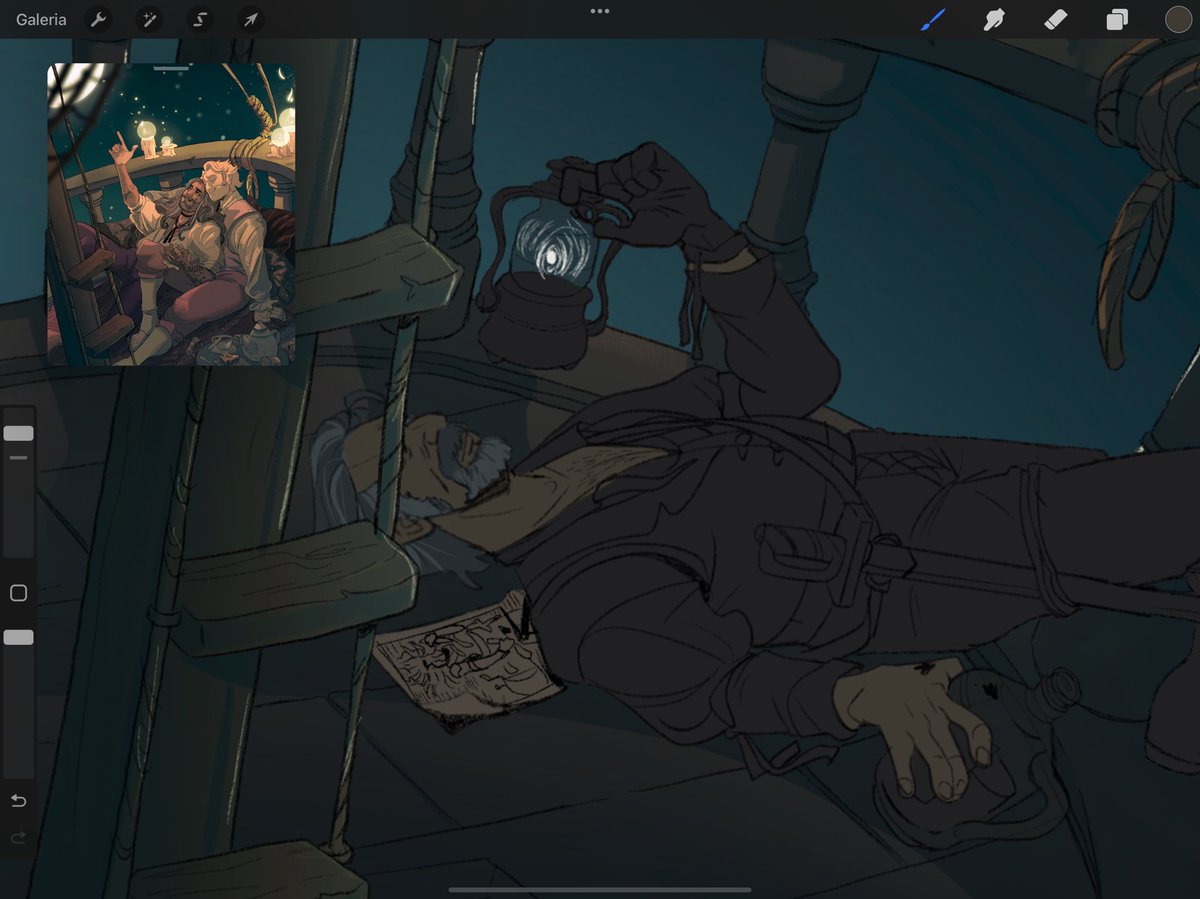Viewport: 1200px width, 899px height.
Task: Return to Galeria
Action: 41,19
